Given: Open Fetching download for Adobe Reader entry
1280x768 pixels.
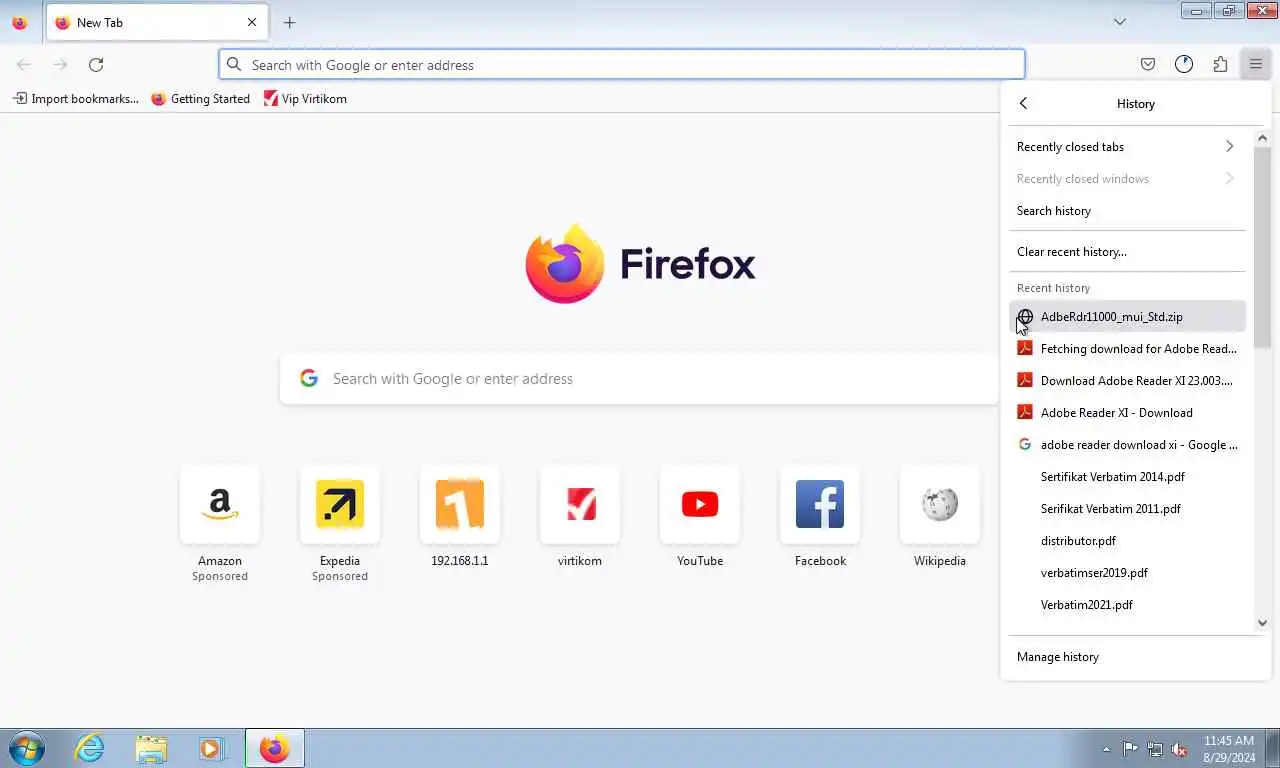Looking at the screenshot, I should point(1127,349).
